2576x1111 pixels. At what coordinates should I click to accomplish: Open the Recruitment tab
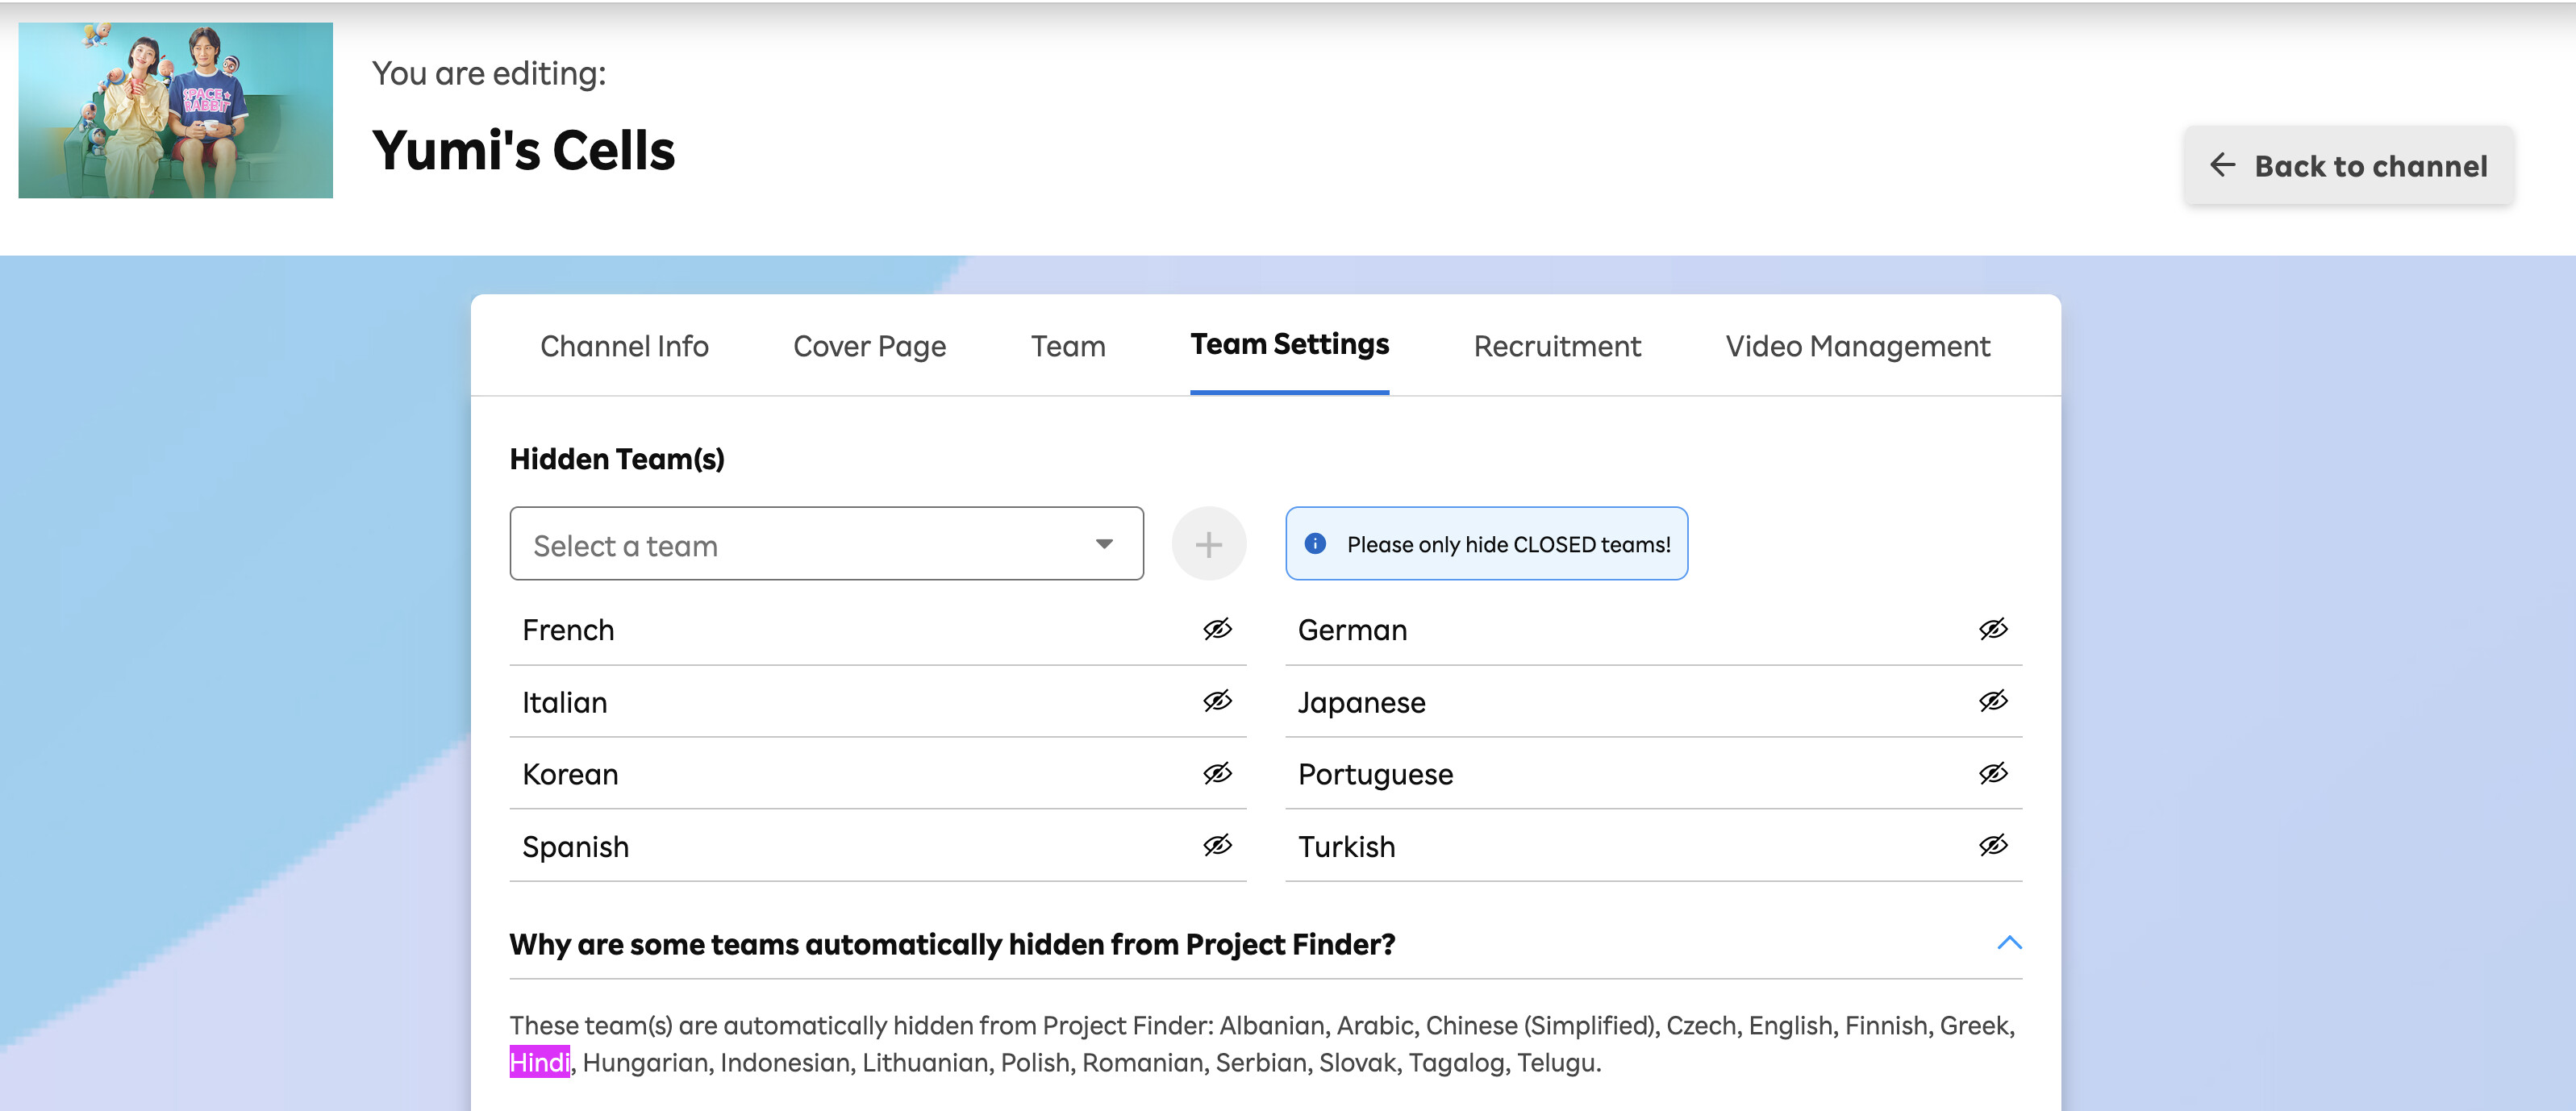tap(1557, 346)
